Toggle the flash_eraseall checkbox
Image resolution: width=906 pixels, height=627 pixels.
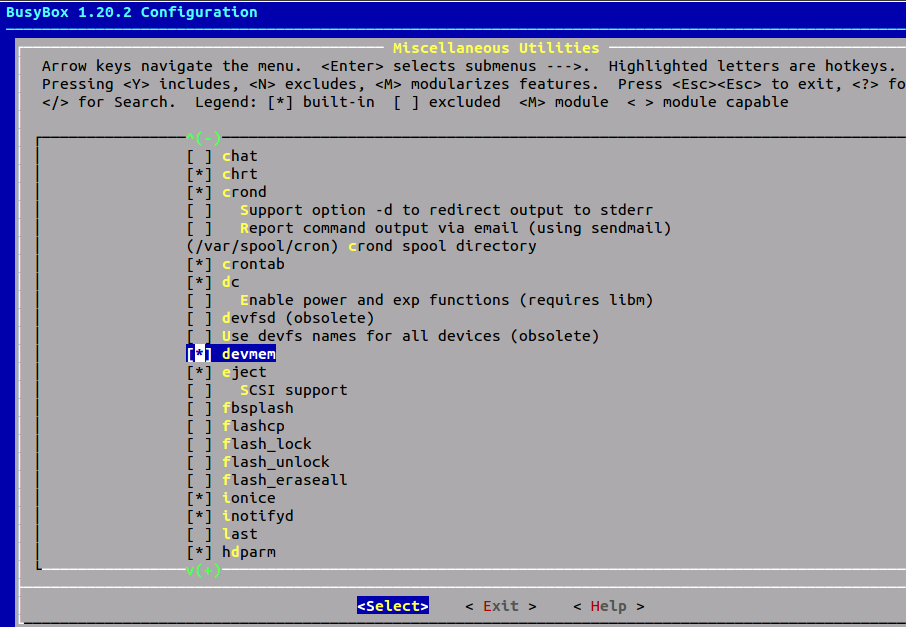[199, 480]
